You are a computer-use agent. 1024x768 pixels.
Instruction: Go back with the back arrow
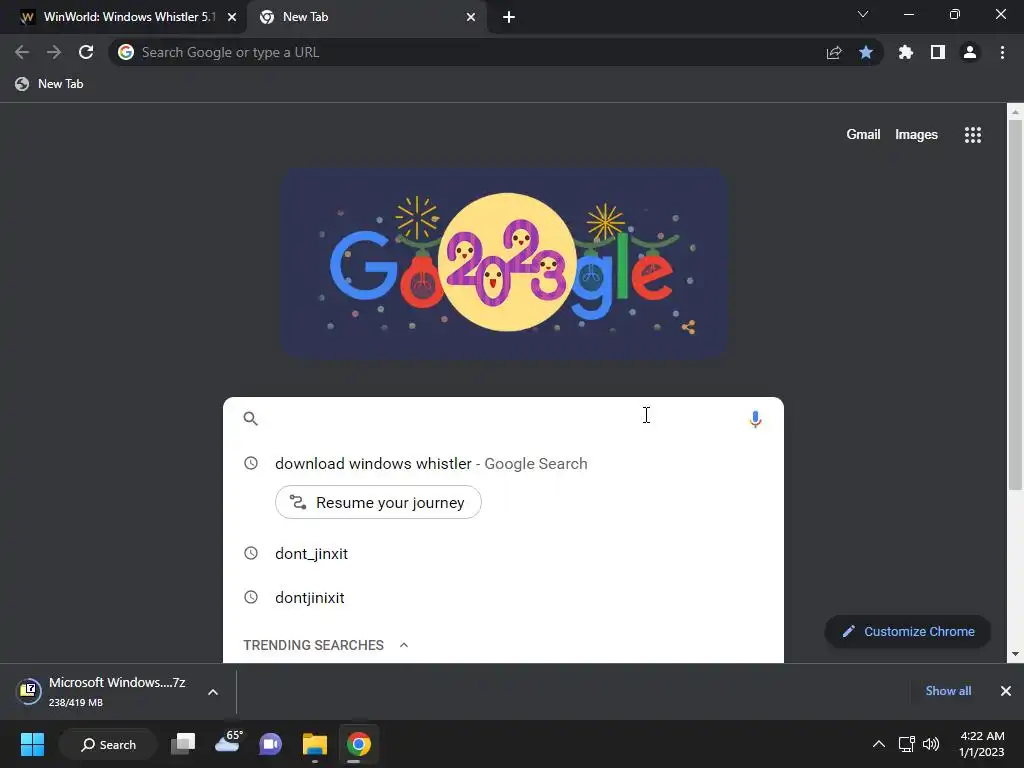coord(22,52)
